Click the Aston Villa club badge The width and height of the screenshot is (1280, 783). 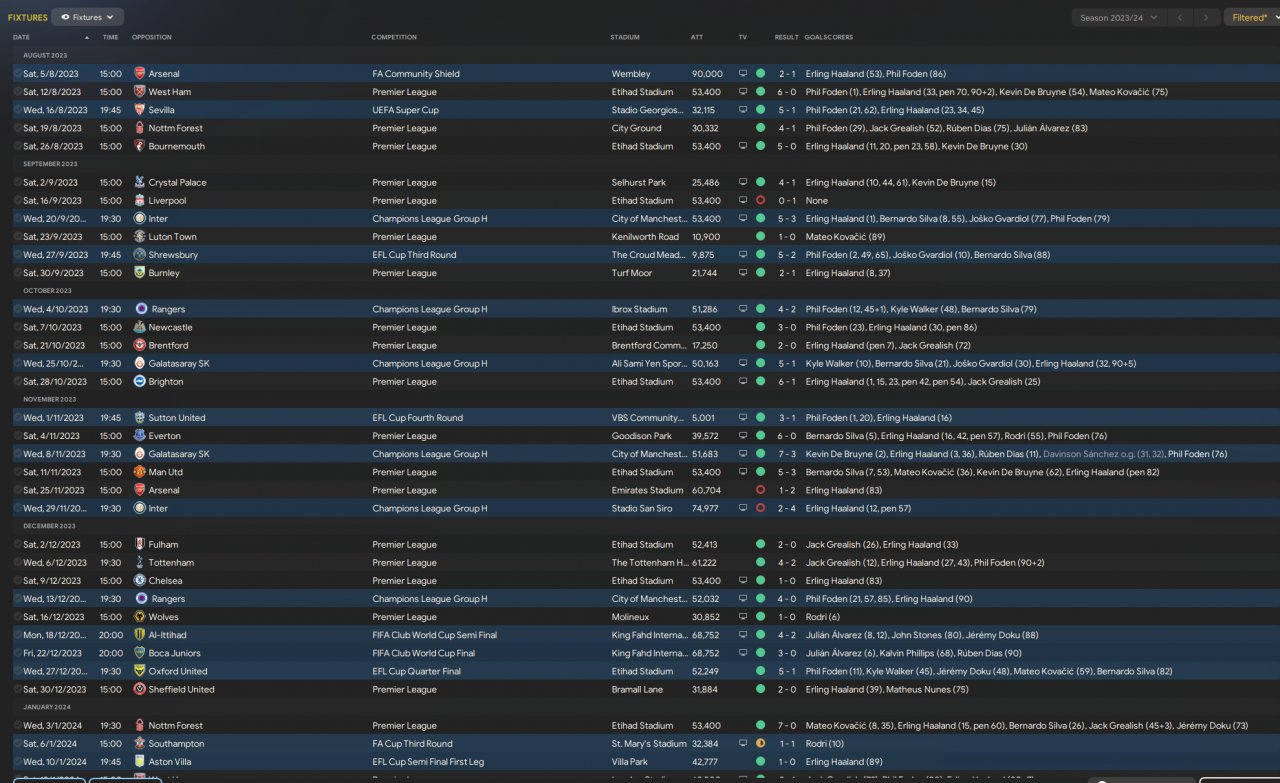pos(139,762)
